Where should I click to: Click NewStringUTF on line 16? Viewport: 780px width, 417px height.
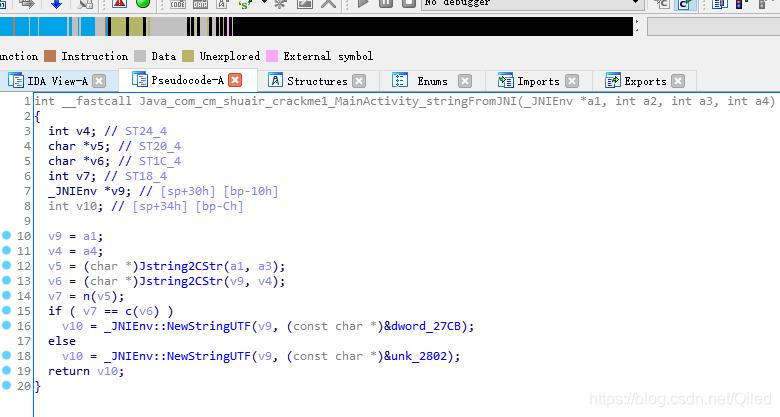tap(209, 326)
